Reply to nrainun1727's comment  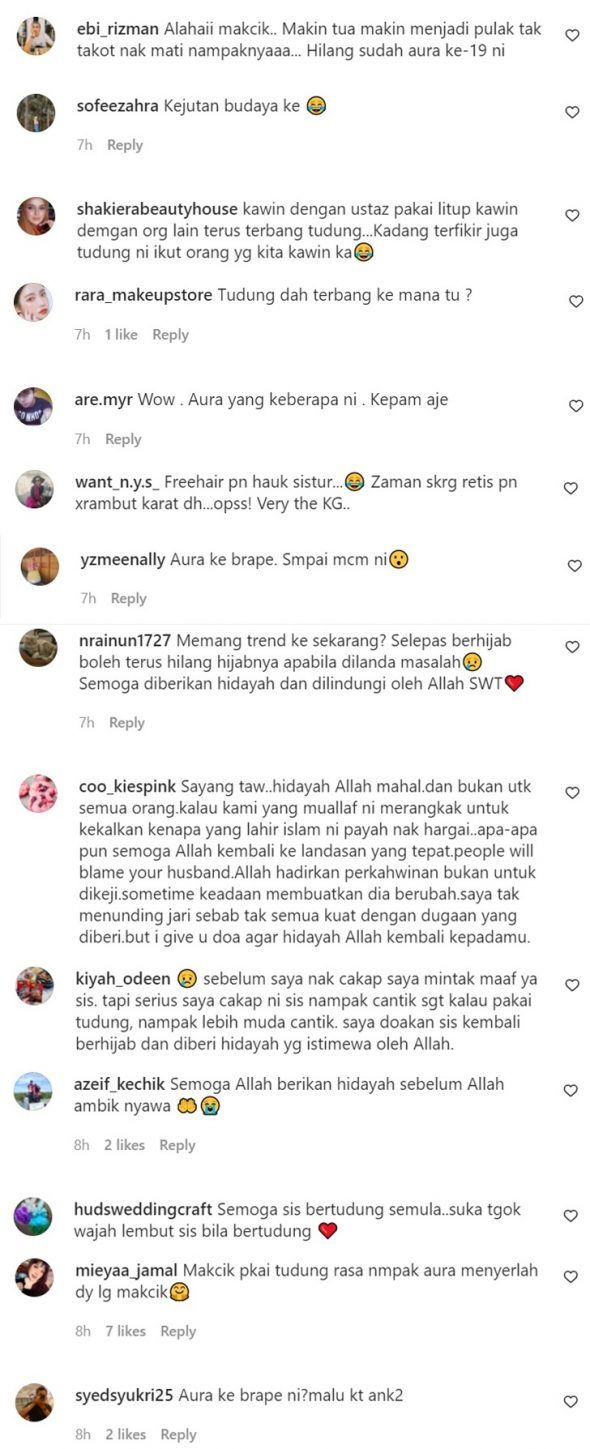click(127, 722)
